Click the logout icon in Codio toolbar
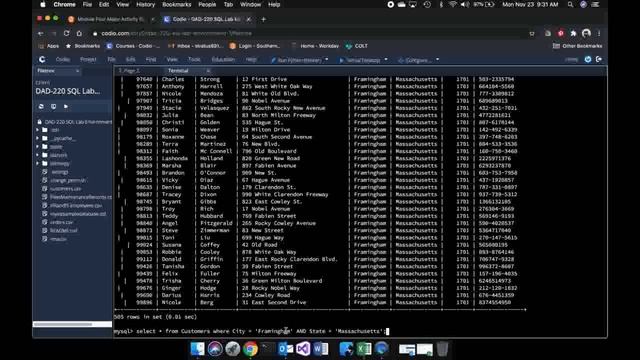This screenshot has height=360, width=640. (599, 60)
